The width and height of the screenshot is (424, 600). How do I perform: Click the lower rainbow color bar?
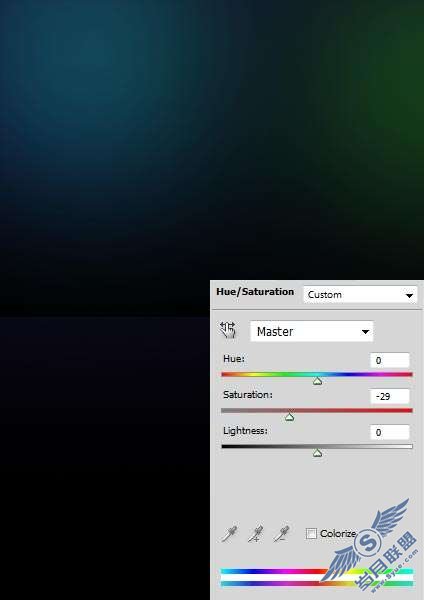coord(317,584)
